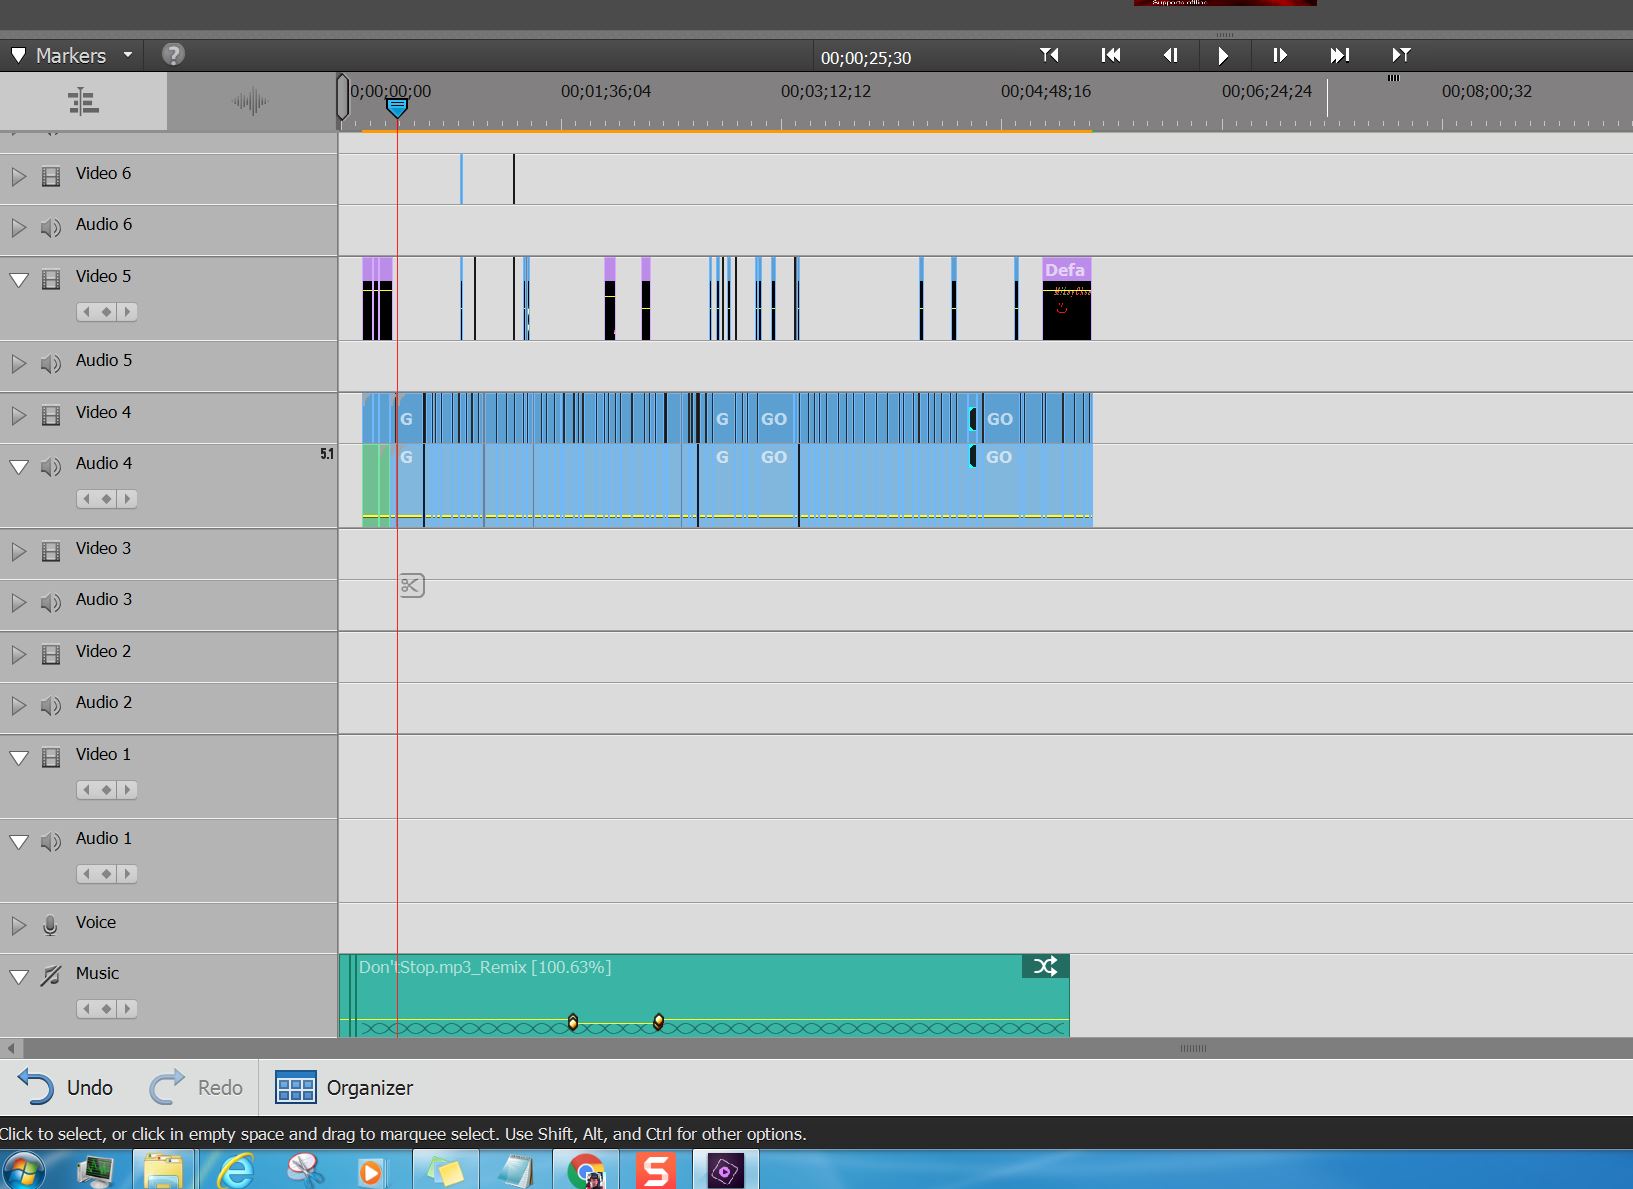Mute the Audio 4 track speaker

coord(51,467)
